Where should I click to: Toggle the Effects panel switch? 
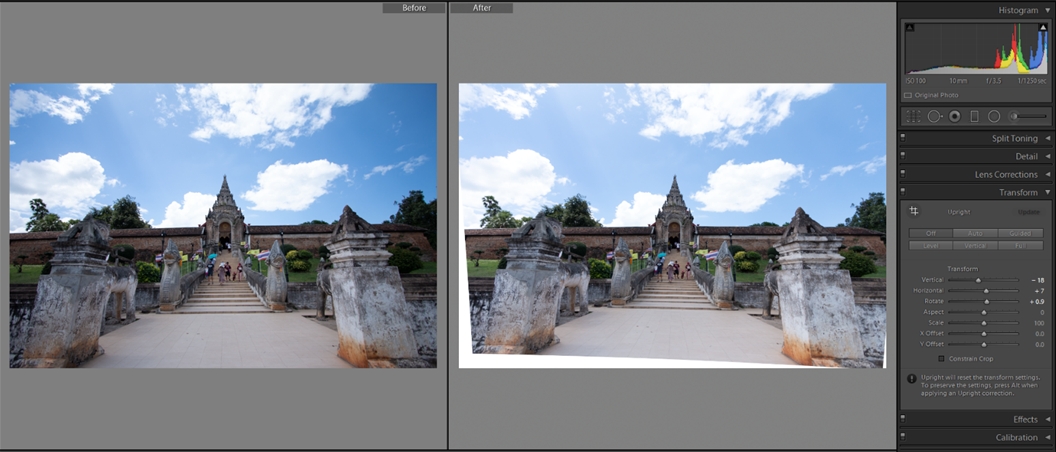tap(902, 419)
